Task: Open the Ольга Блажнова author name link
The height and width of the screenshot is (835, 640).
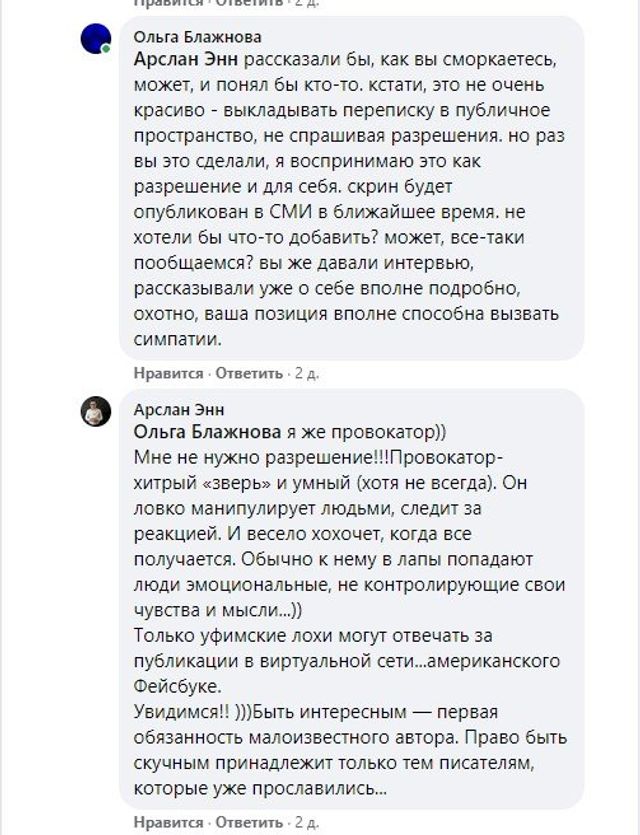Action: click(x=179, y=37)
